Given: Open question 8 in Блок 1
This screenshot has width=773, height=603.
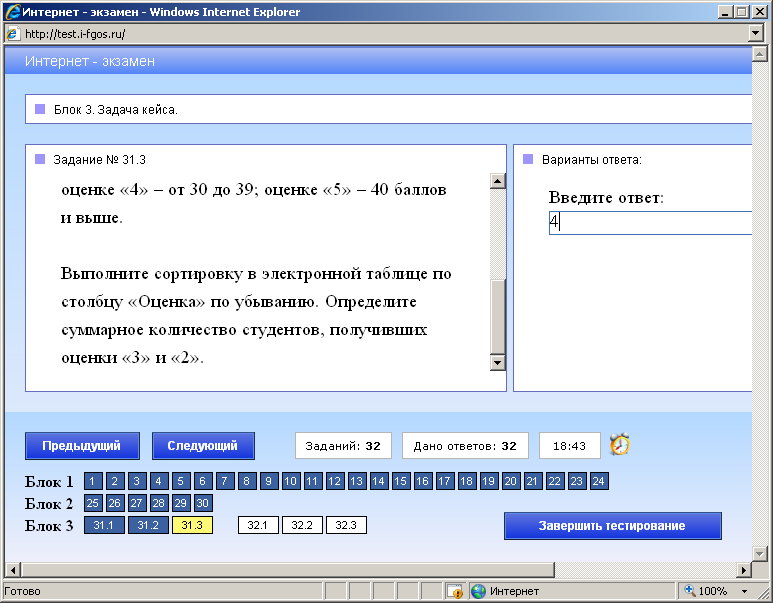Looking at the screenshot, I should pyautogui.click(x=247, y=481).
